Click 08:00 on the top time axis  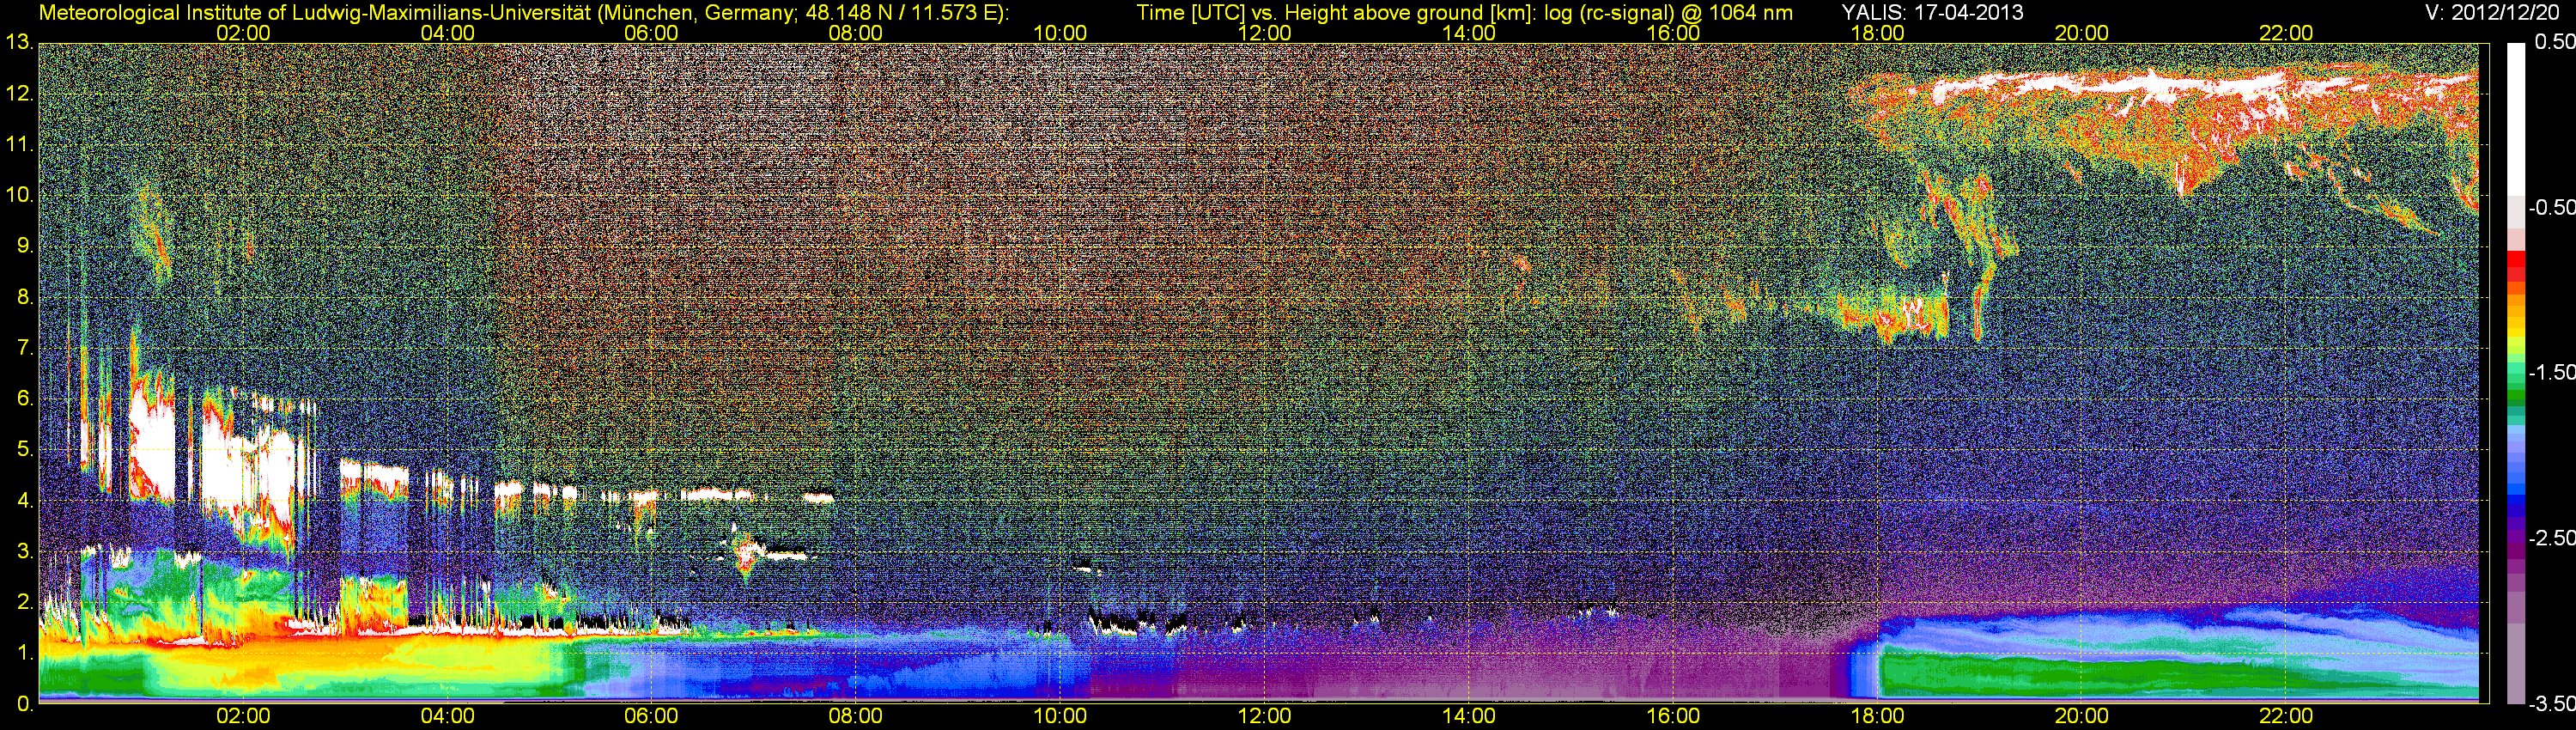[856, 33]
